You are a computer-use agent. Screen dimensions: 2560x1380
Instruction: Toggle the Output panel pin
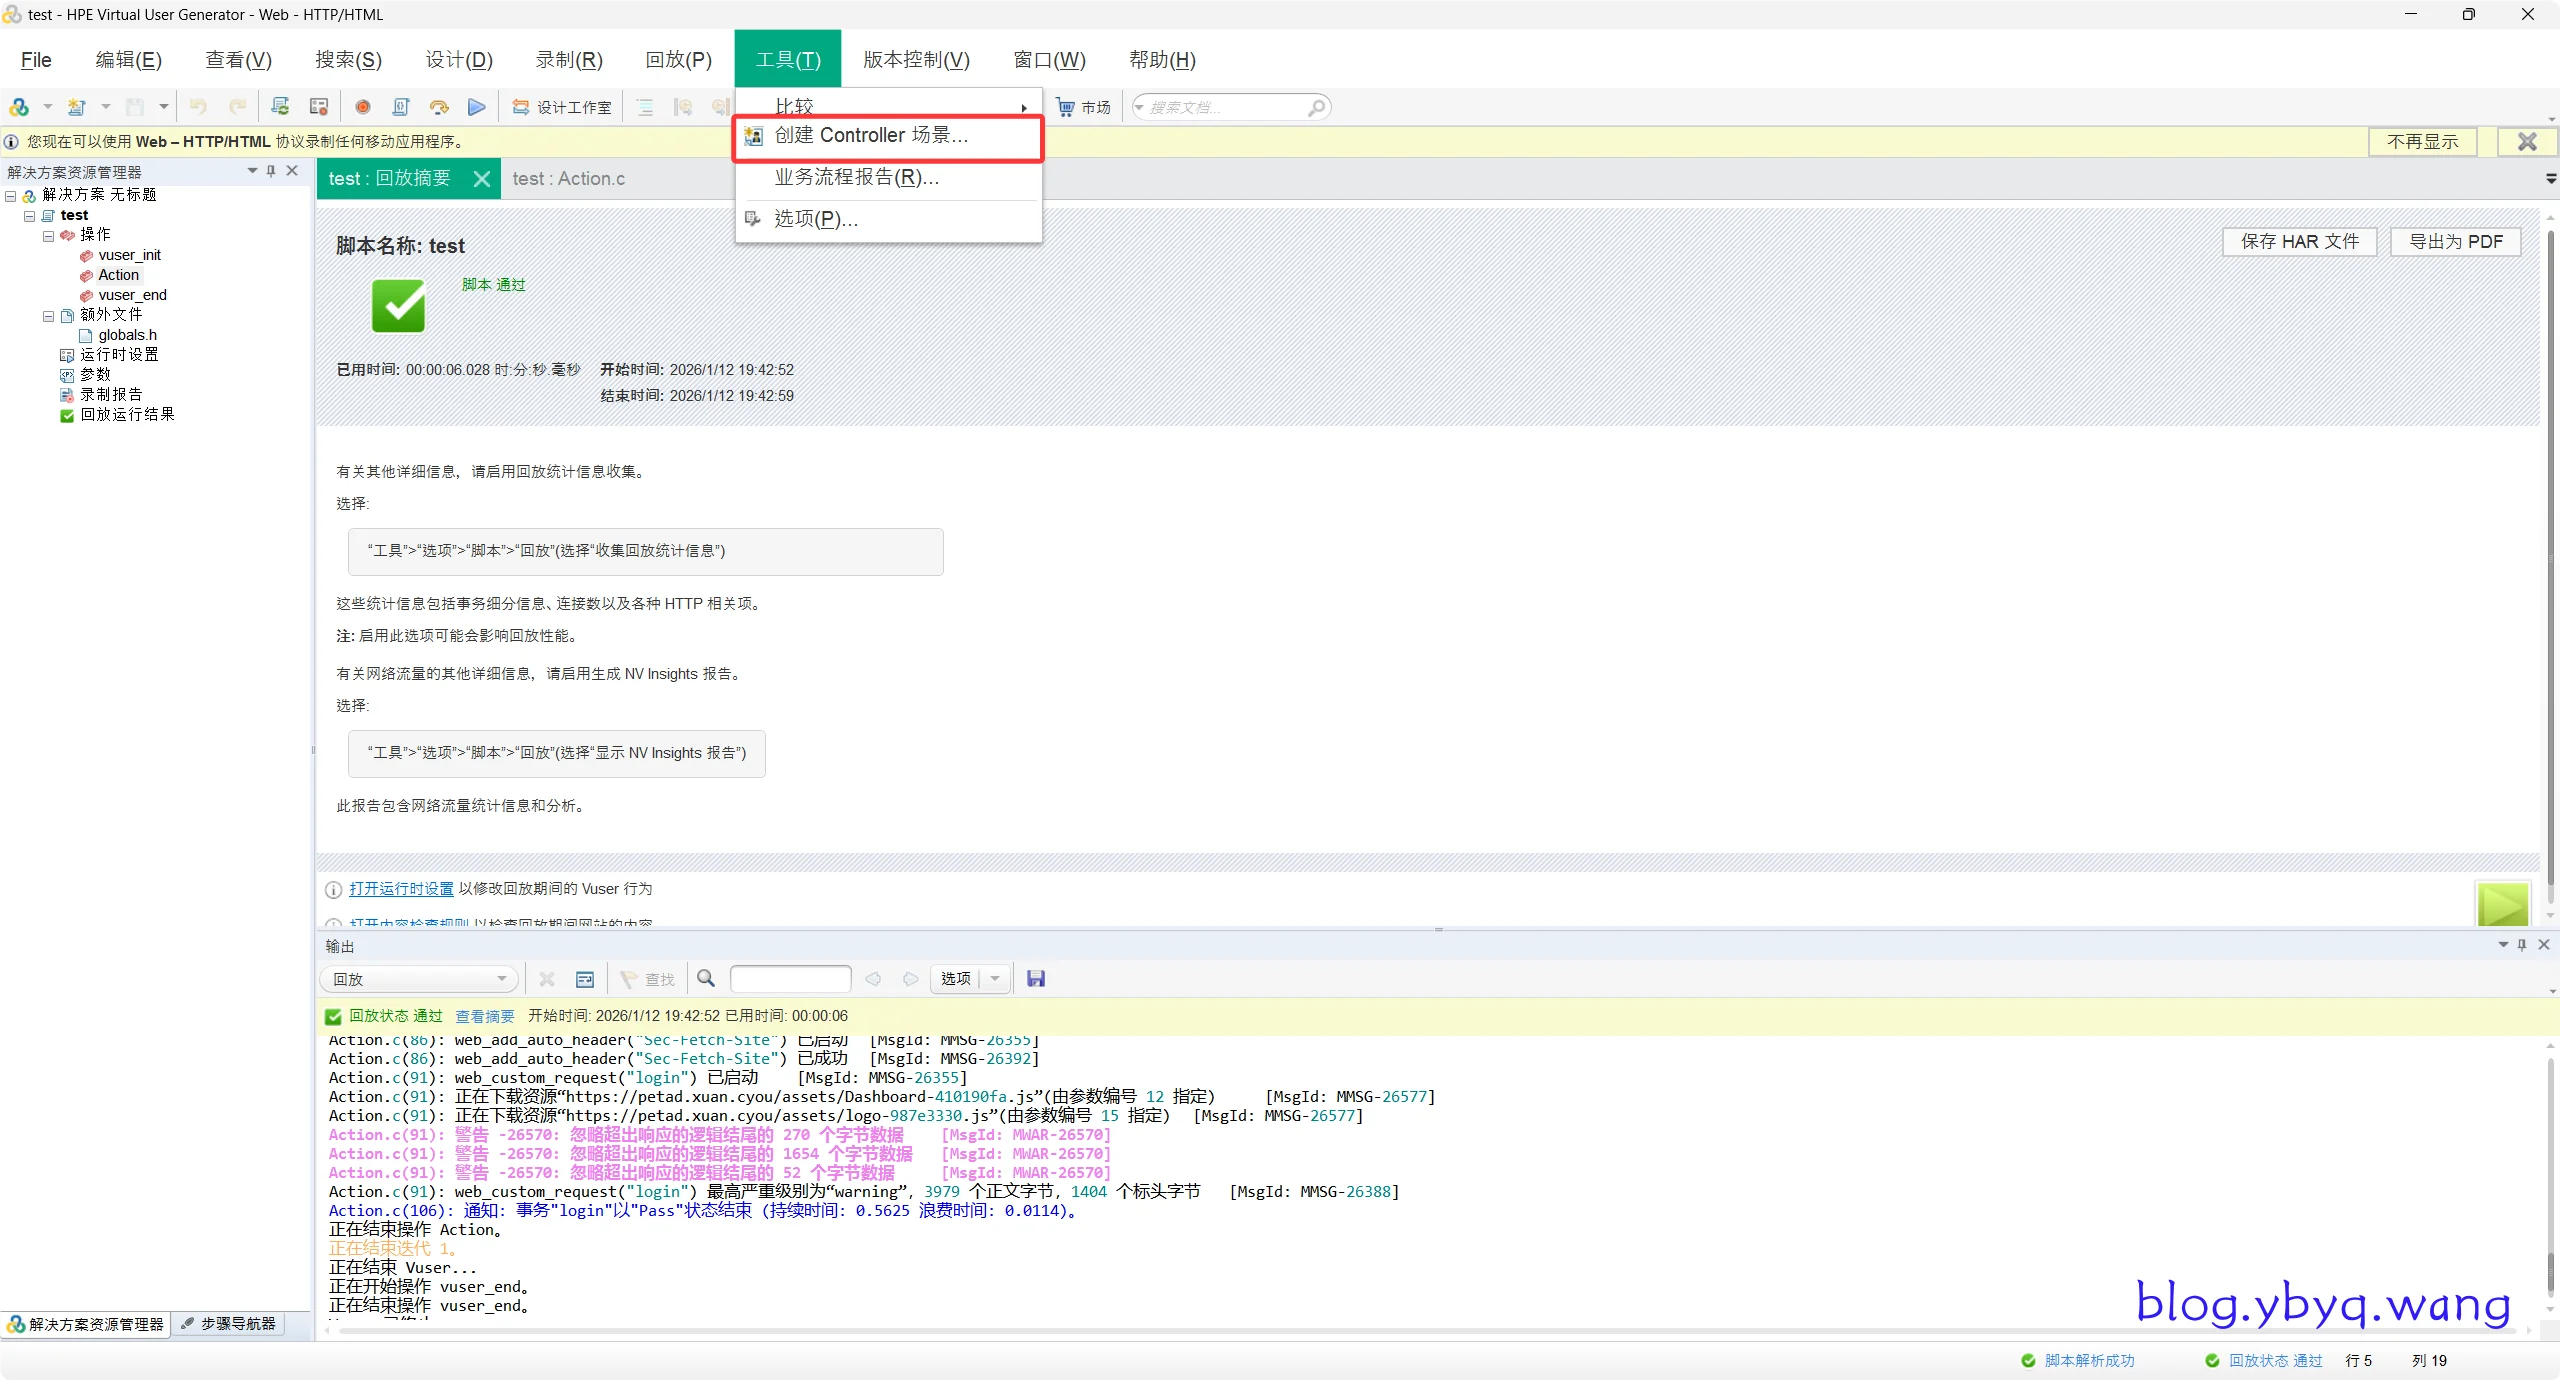(2522, 944)
